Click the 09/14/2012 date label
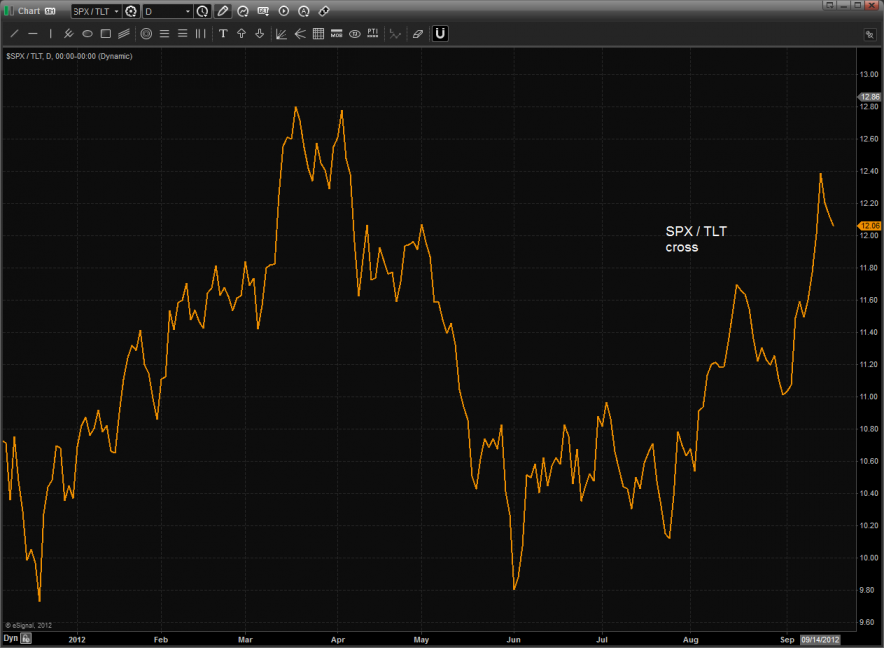The image size is (884, 648). [820, 640]
